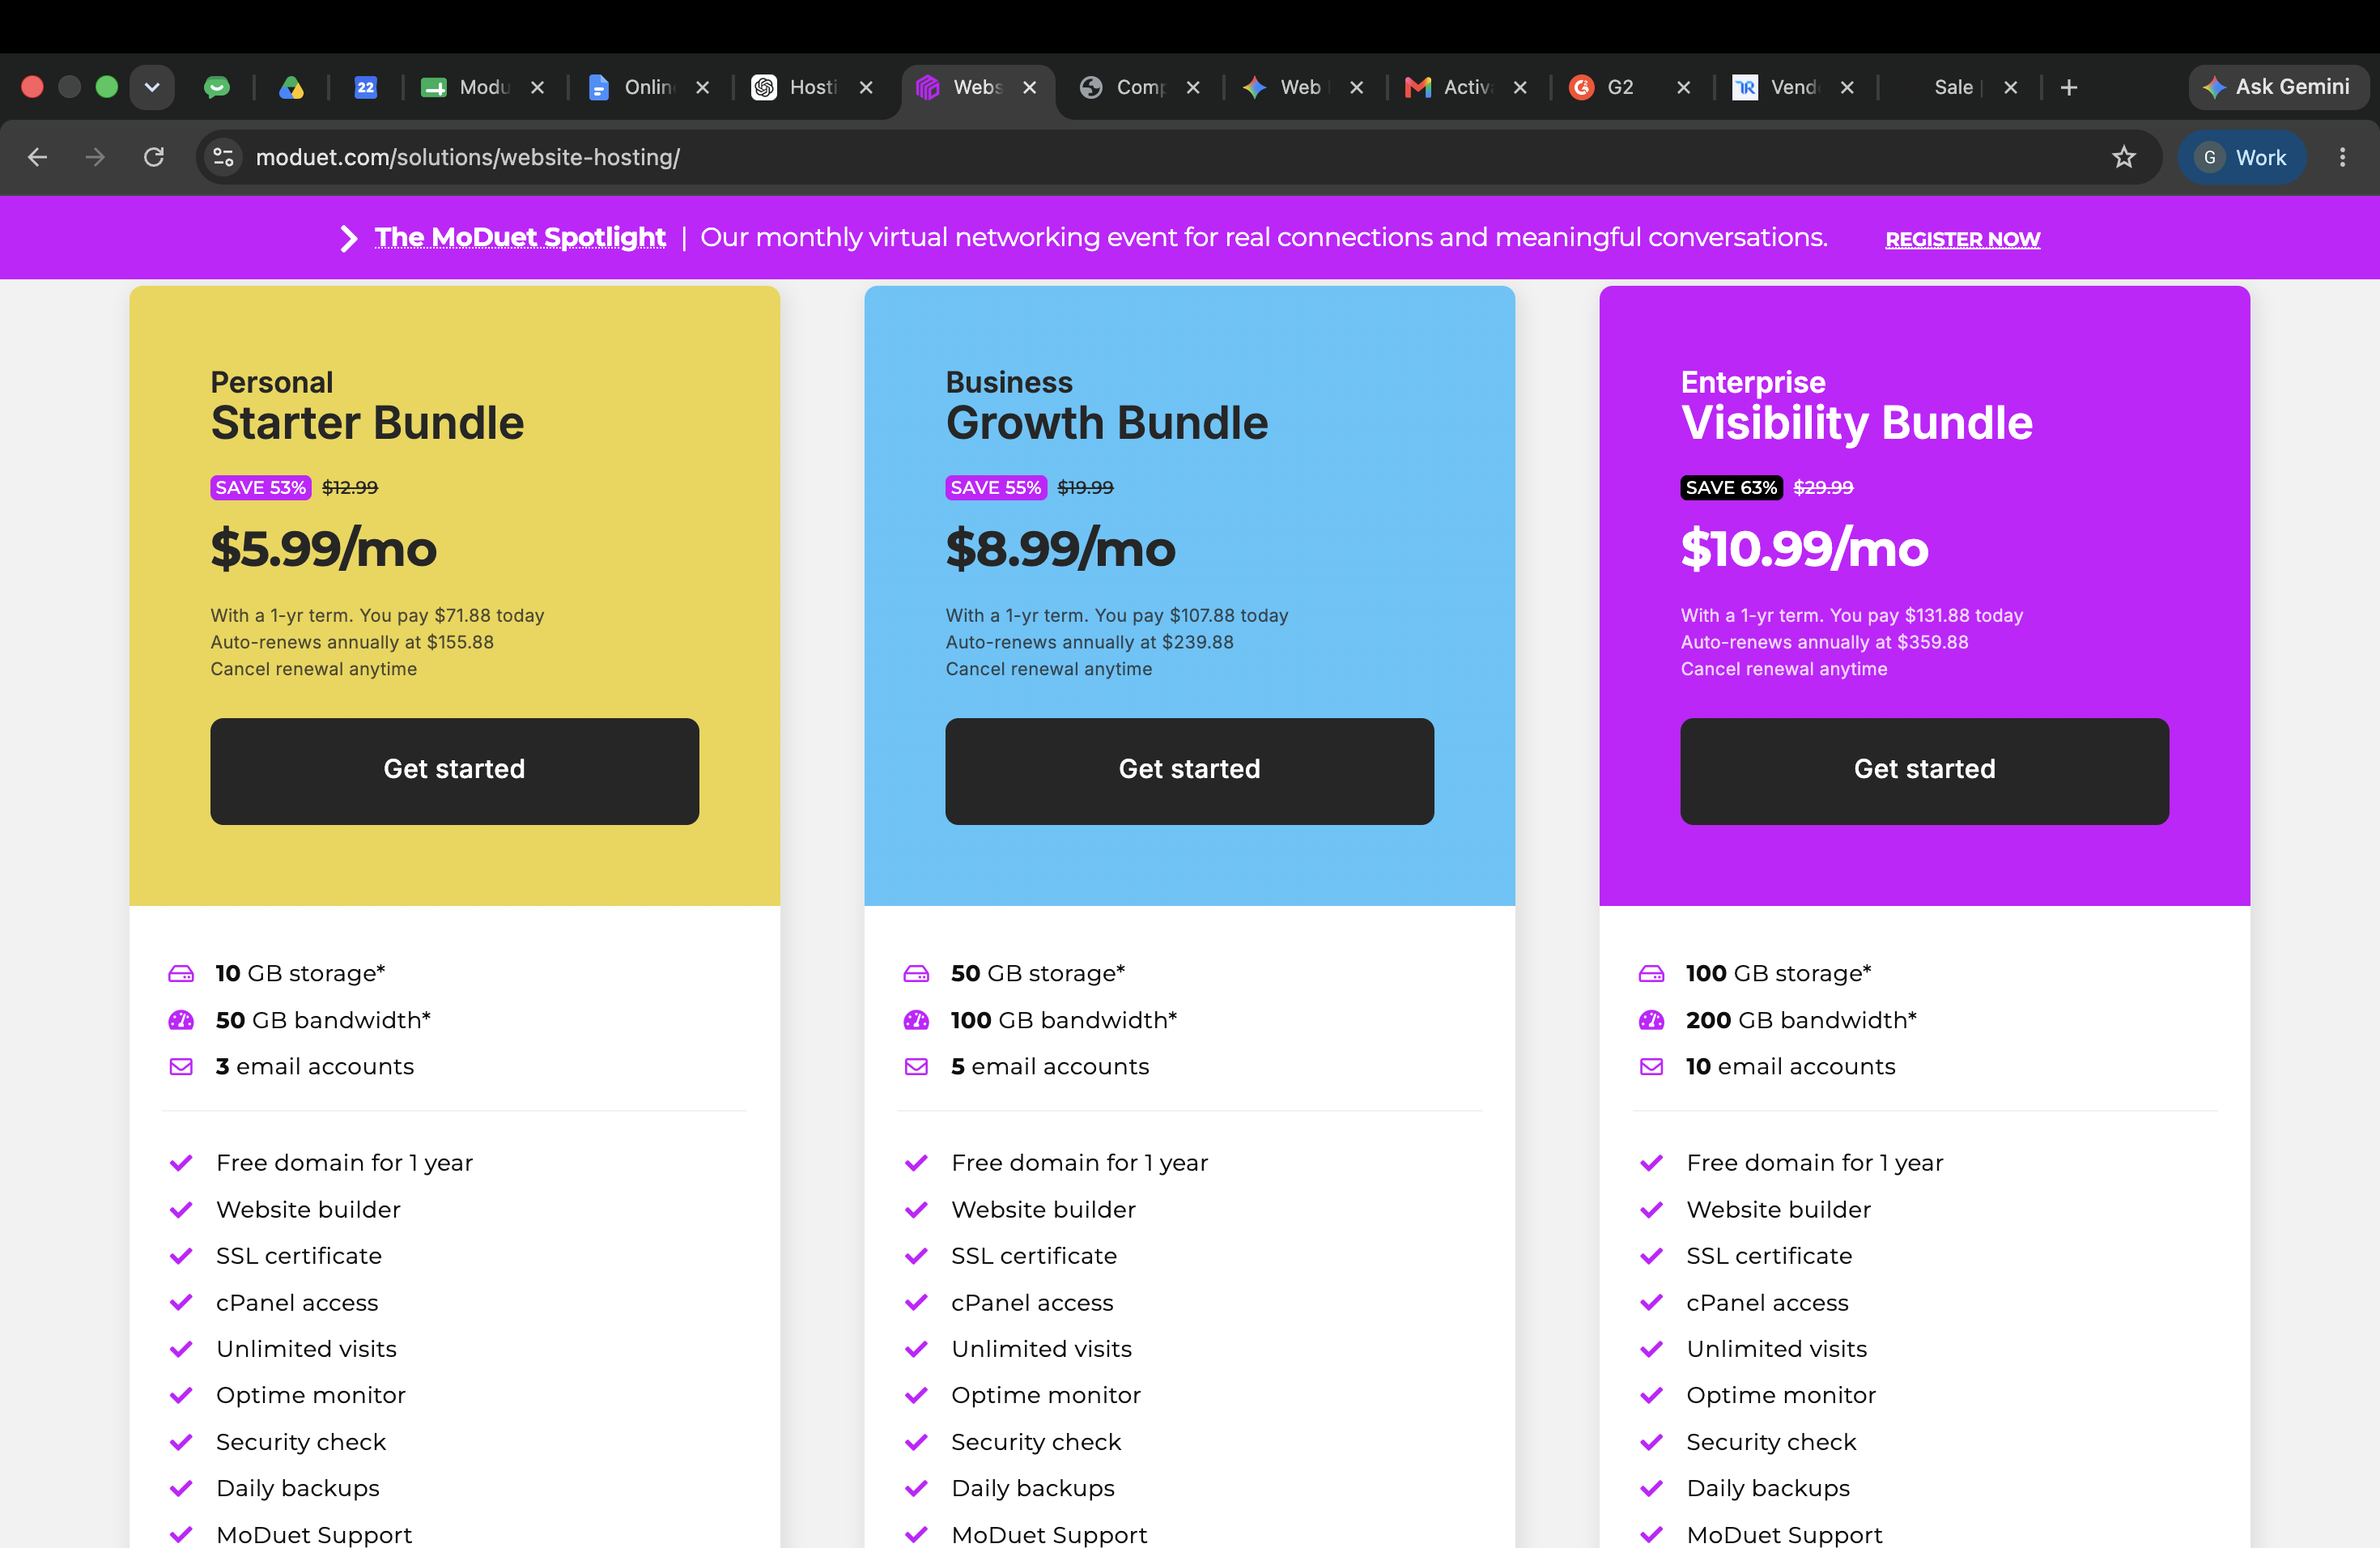This screenshot has height=1548, width=2380.
Task: Close the Modu tab
Action: coord(538,88)
